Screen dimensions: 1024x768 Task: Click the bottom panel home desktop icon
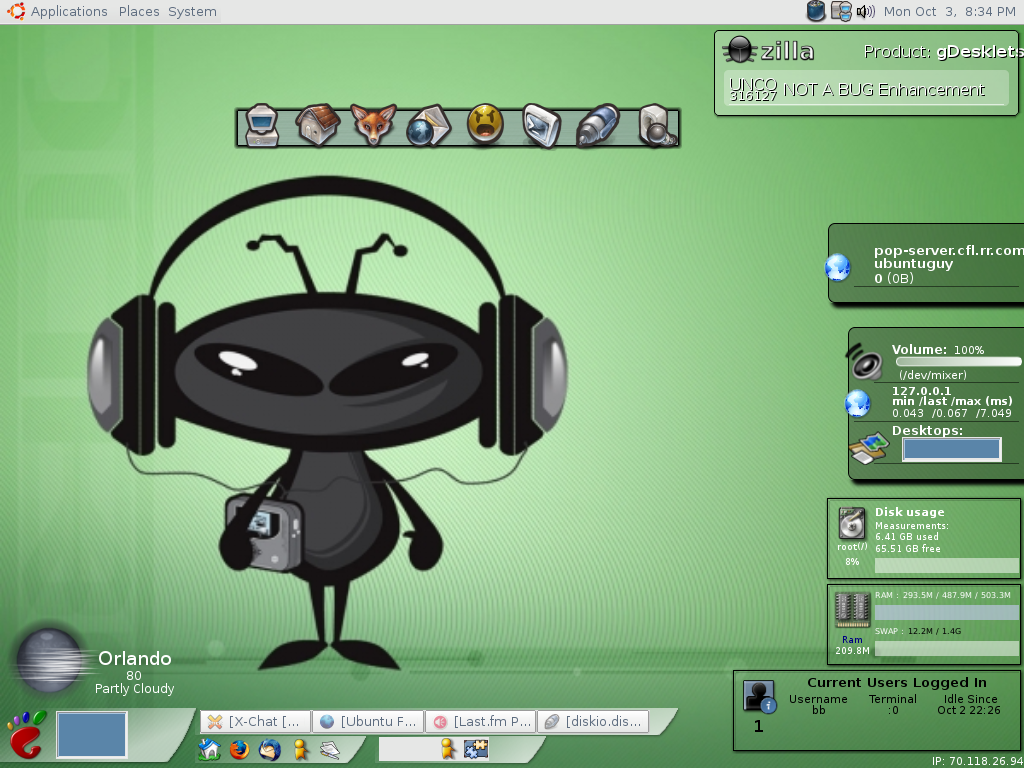click(210, 748)
